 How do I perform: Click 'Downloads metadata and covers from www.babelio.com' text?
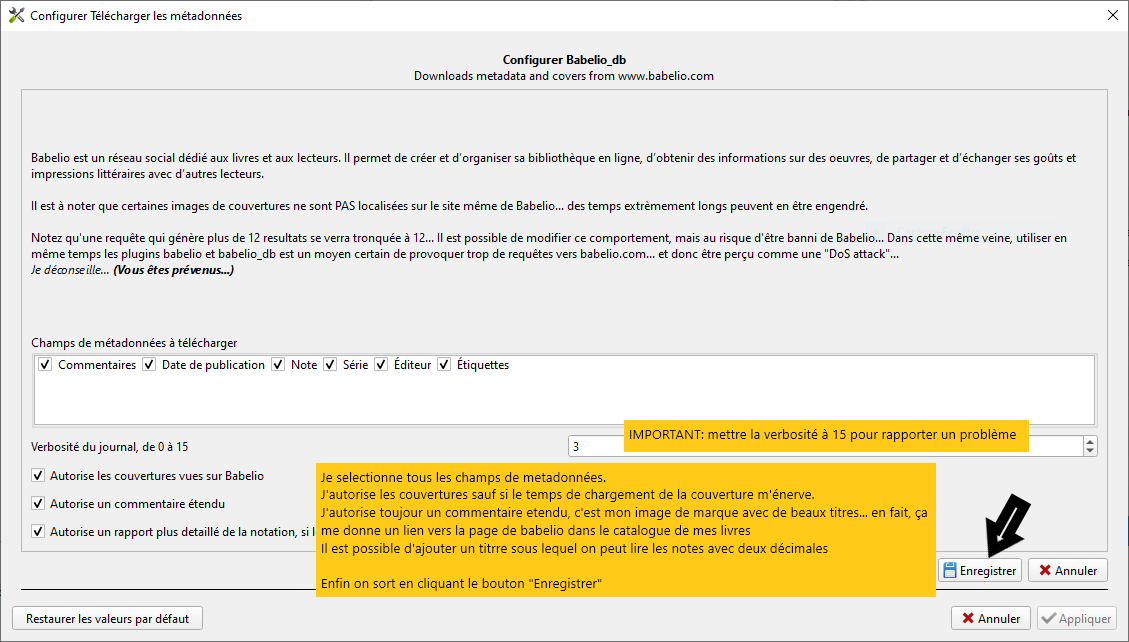564,76
